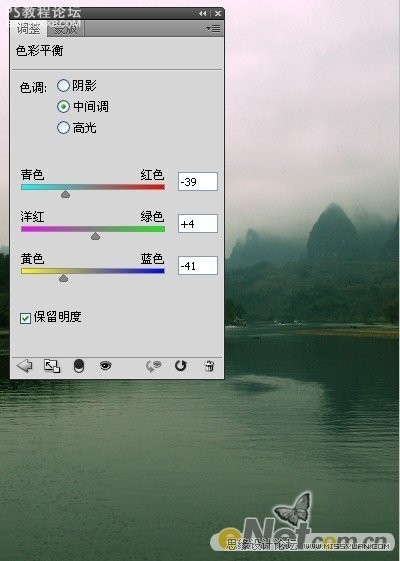Click the clip to layer icon
Viewport: 400px width, 561px height.
(79, 366)
